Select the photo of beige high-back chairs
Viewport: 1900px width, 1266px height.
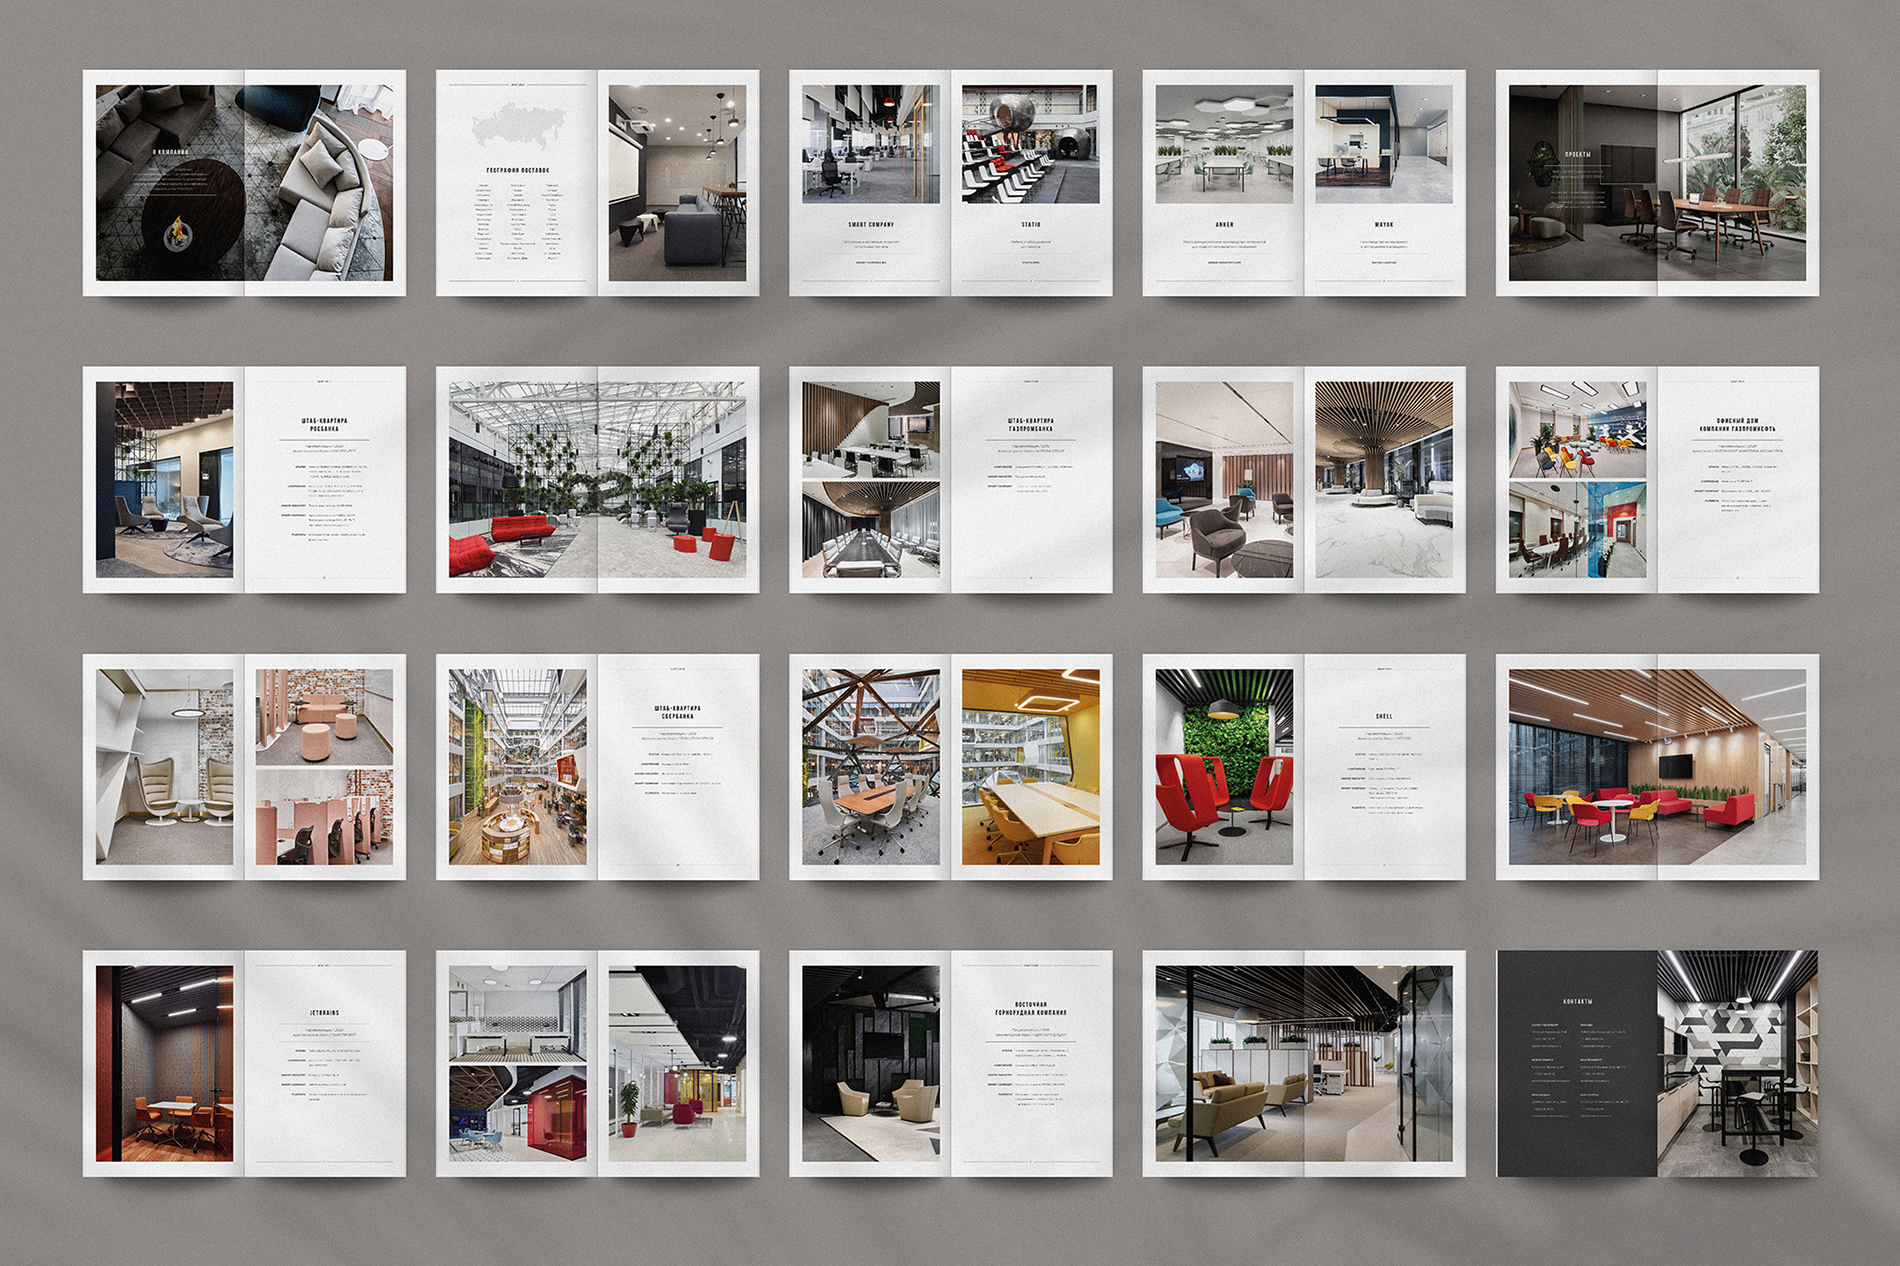164,767
